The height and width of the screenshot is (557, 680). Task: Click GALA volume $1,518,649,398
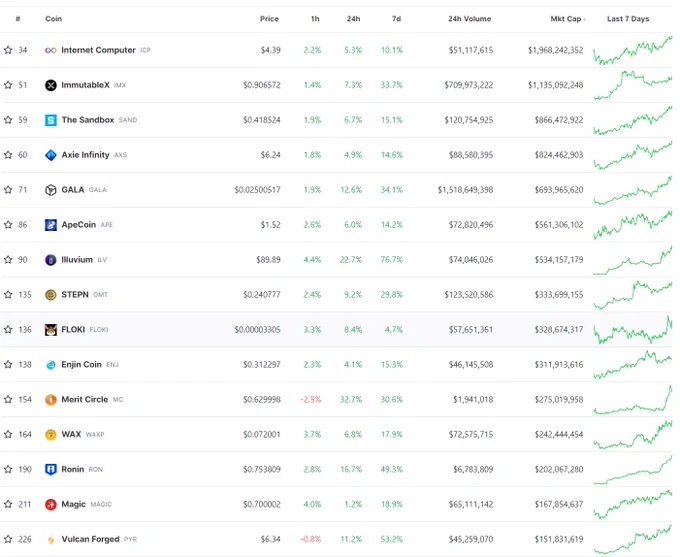tap(465, 190)
